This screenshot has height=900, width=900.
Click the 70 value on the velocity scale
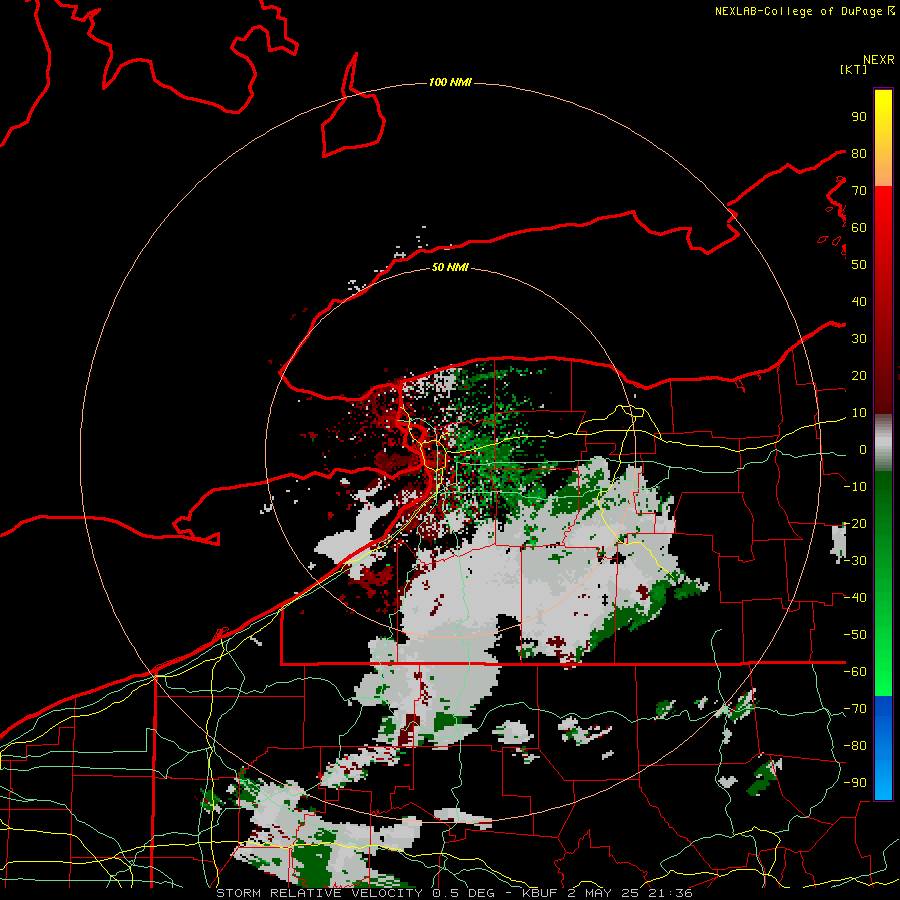tap(859, 191)
